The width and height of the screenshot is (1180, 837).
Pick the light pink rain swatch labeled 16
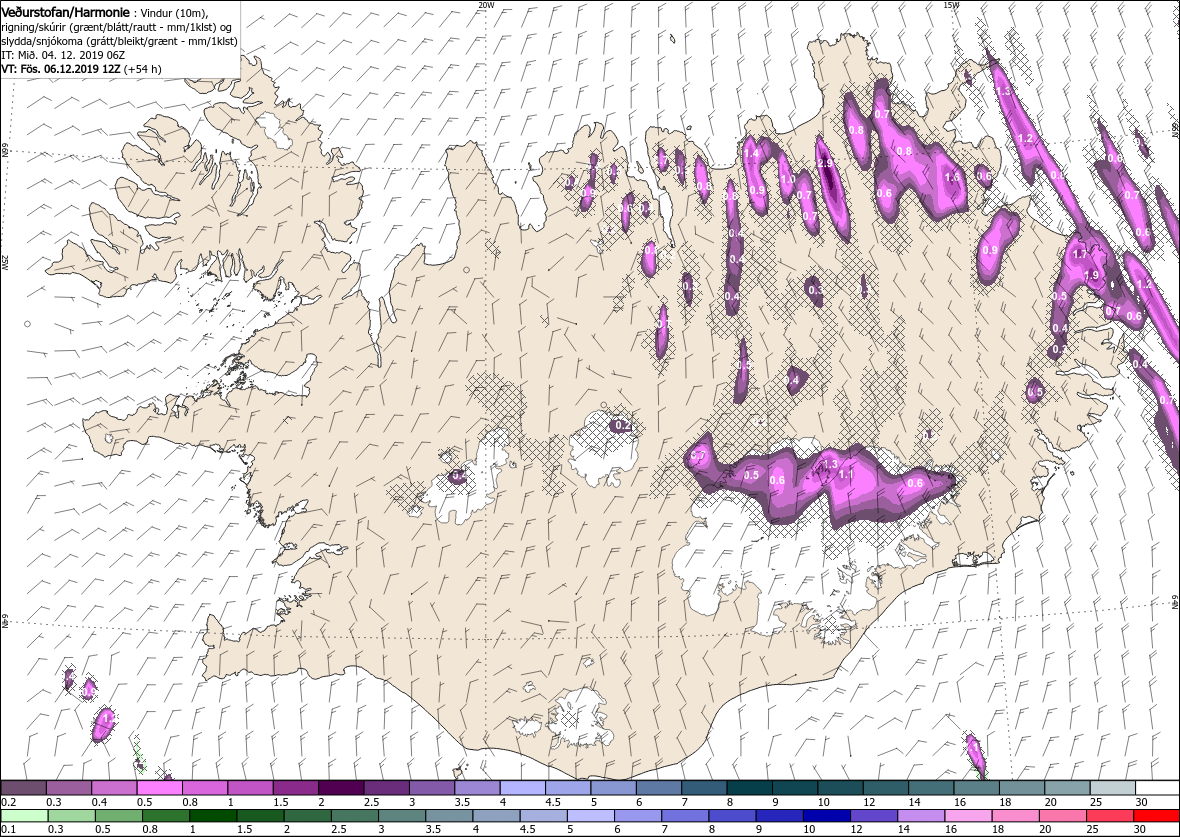pyautogui.click(x=968, y=816)
